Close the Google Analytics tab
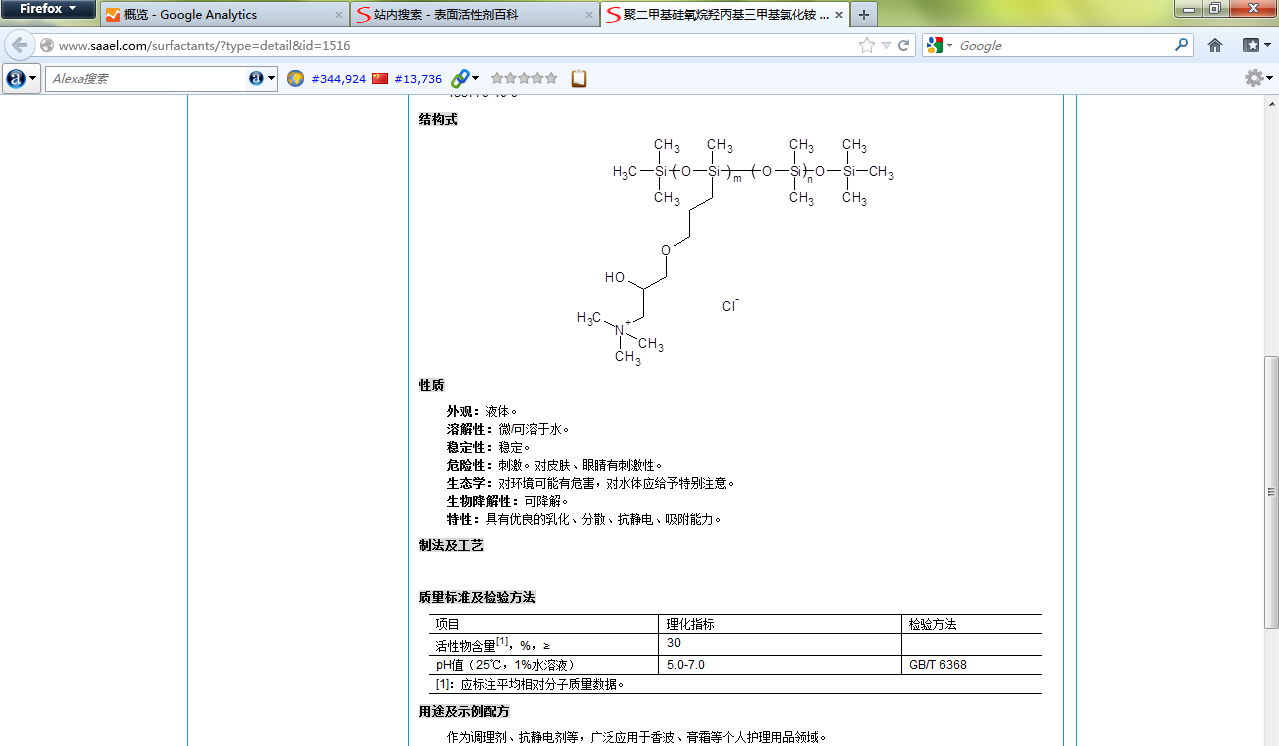 click(337, 15)
